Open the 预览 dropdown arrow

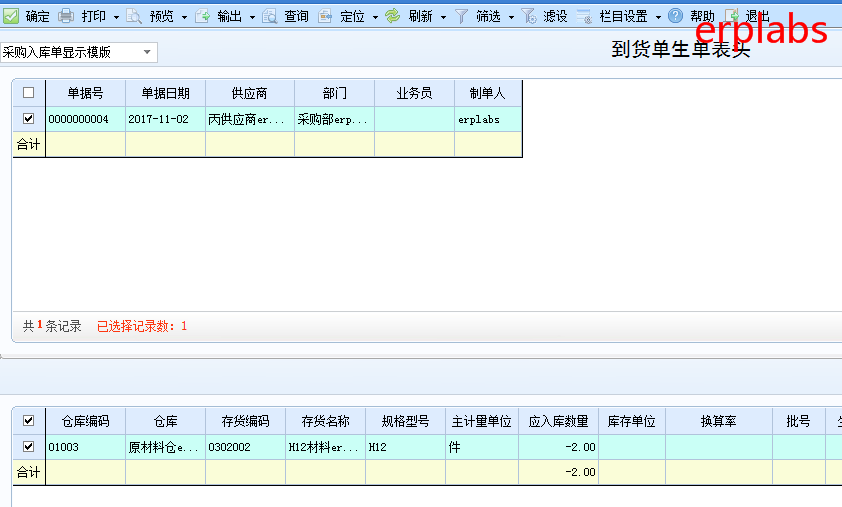point(184,17)
